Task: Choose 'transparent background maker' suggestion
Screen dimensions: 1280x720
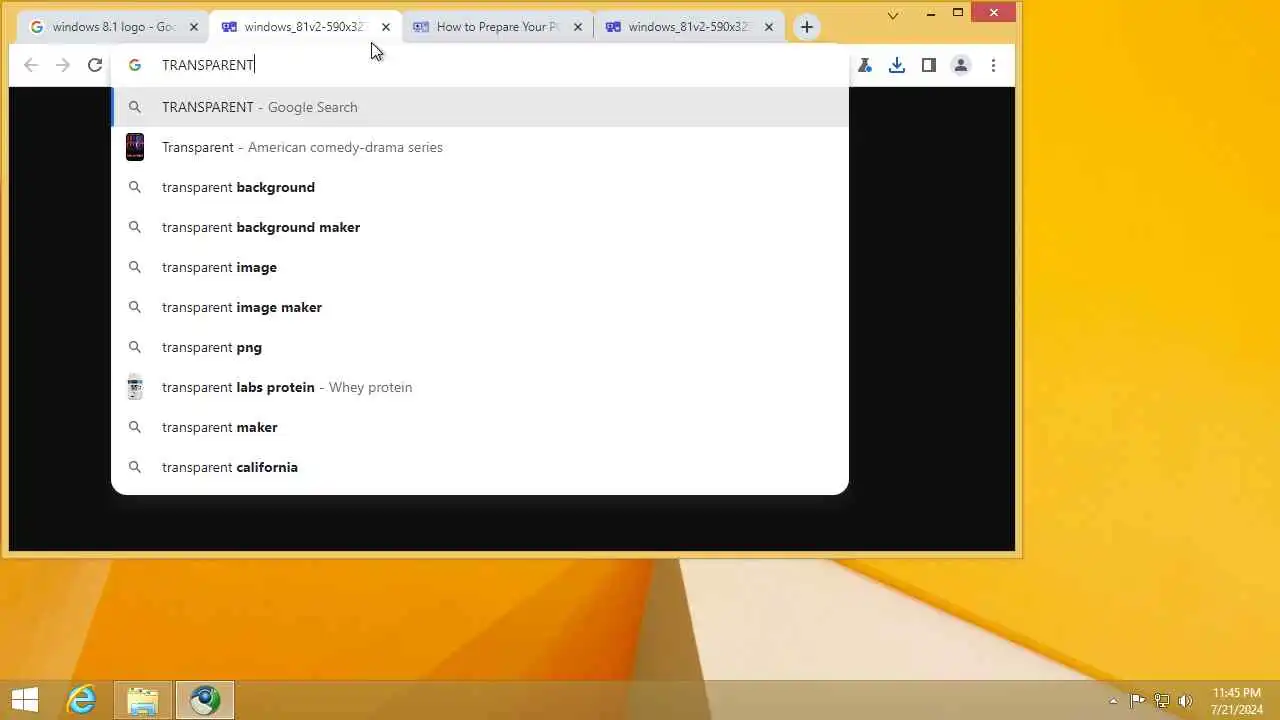Action: point(480,227)
